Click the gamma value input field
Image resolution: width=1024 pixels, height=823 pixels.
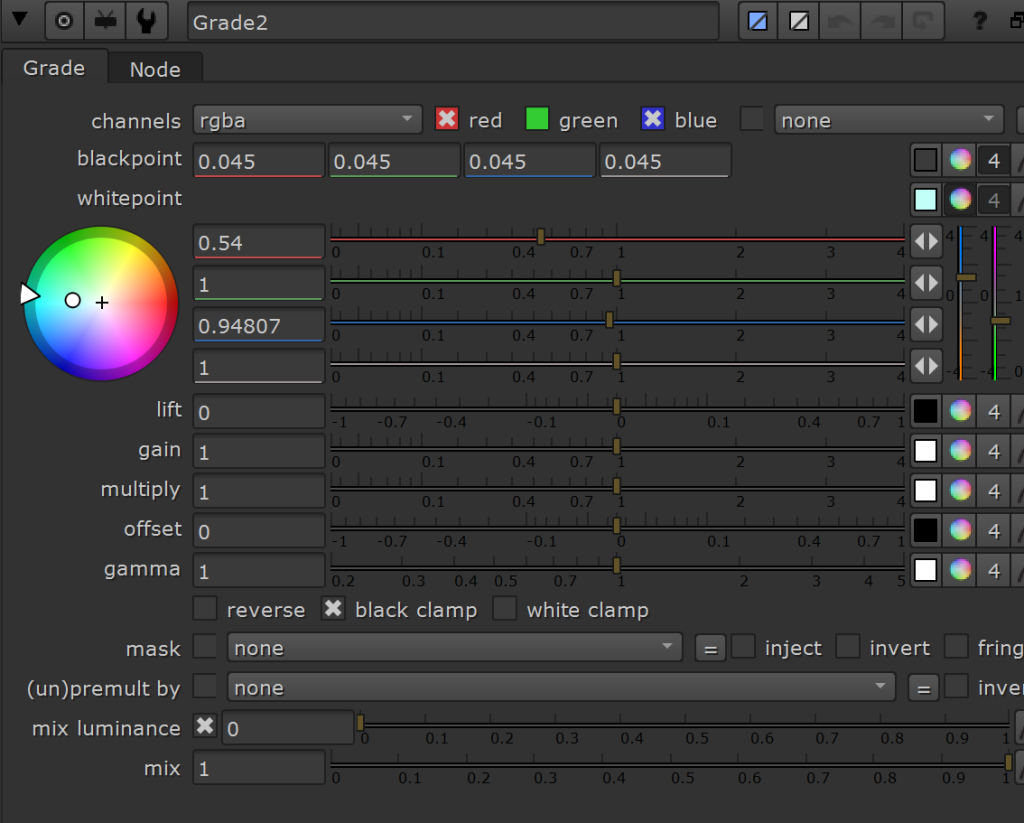259,571
